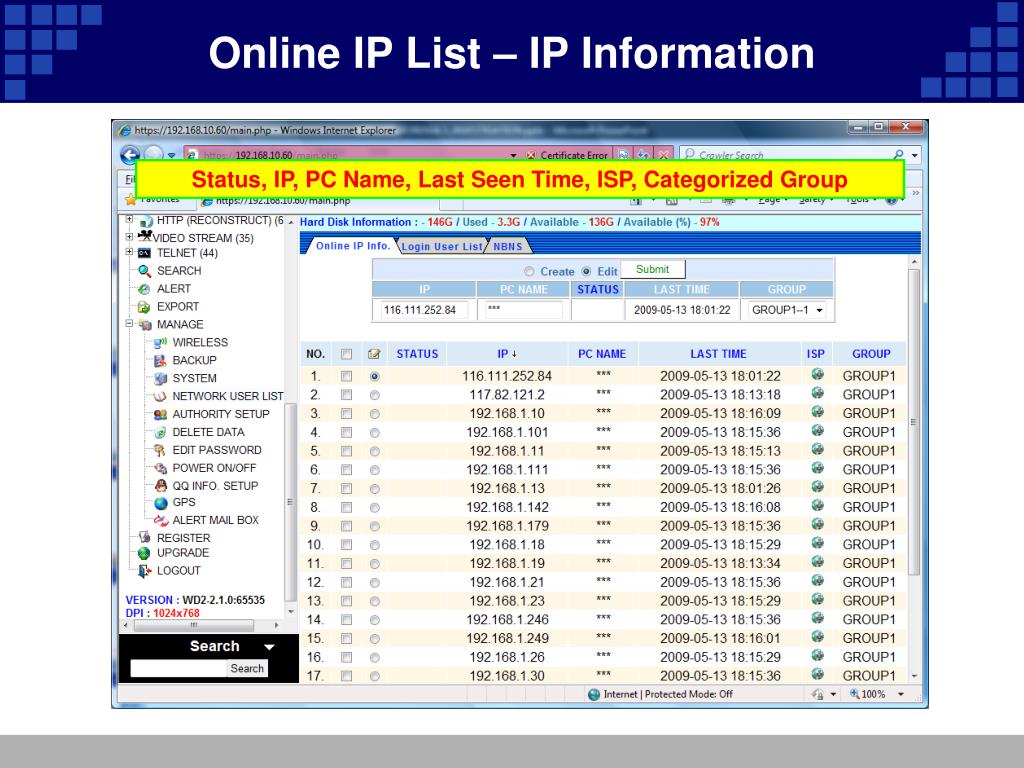This screenshot has height=768, width=1024.
Task: Click the IP field showing 116.111.252.84
Action: click(x=424, y=310)
